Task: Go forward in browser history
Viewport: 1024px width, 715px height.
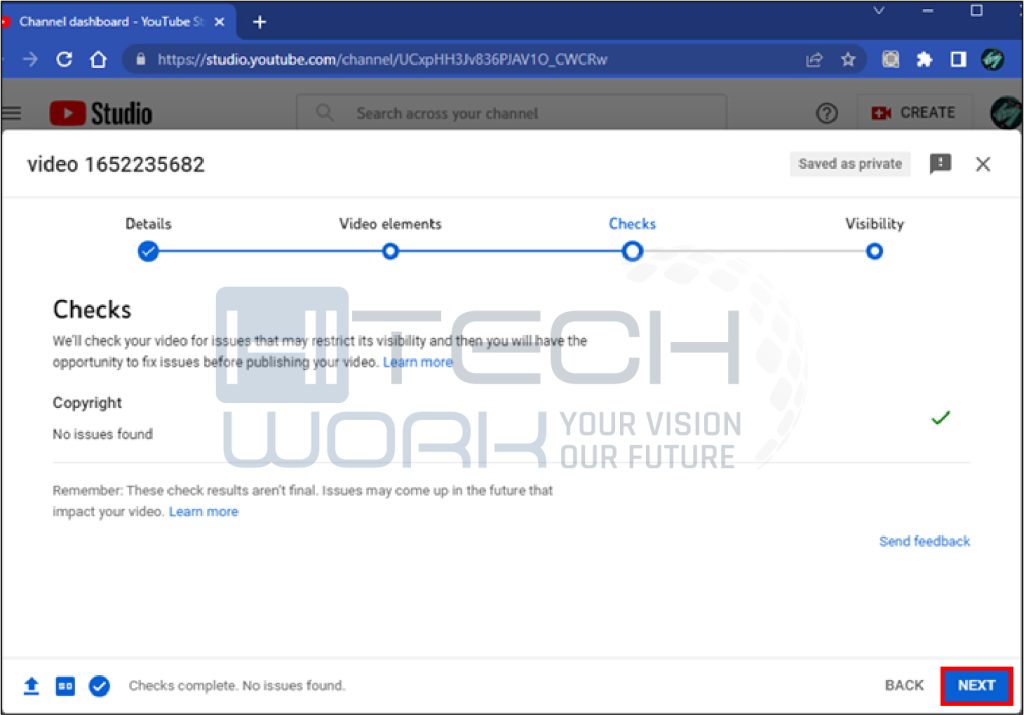Action: pos(30,60)
